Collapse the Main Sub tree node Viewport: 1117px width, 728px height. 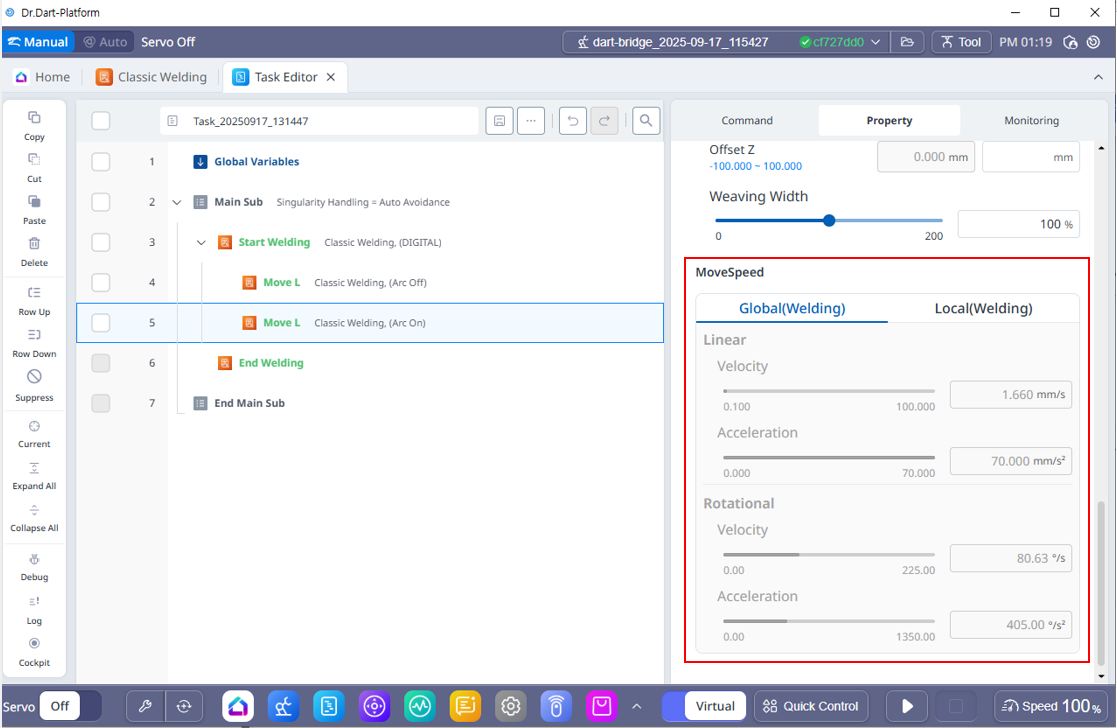click(x=177, y=202)
